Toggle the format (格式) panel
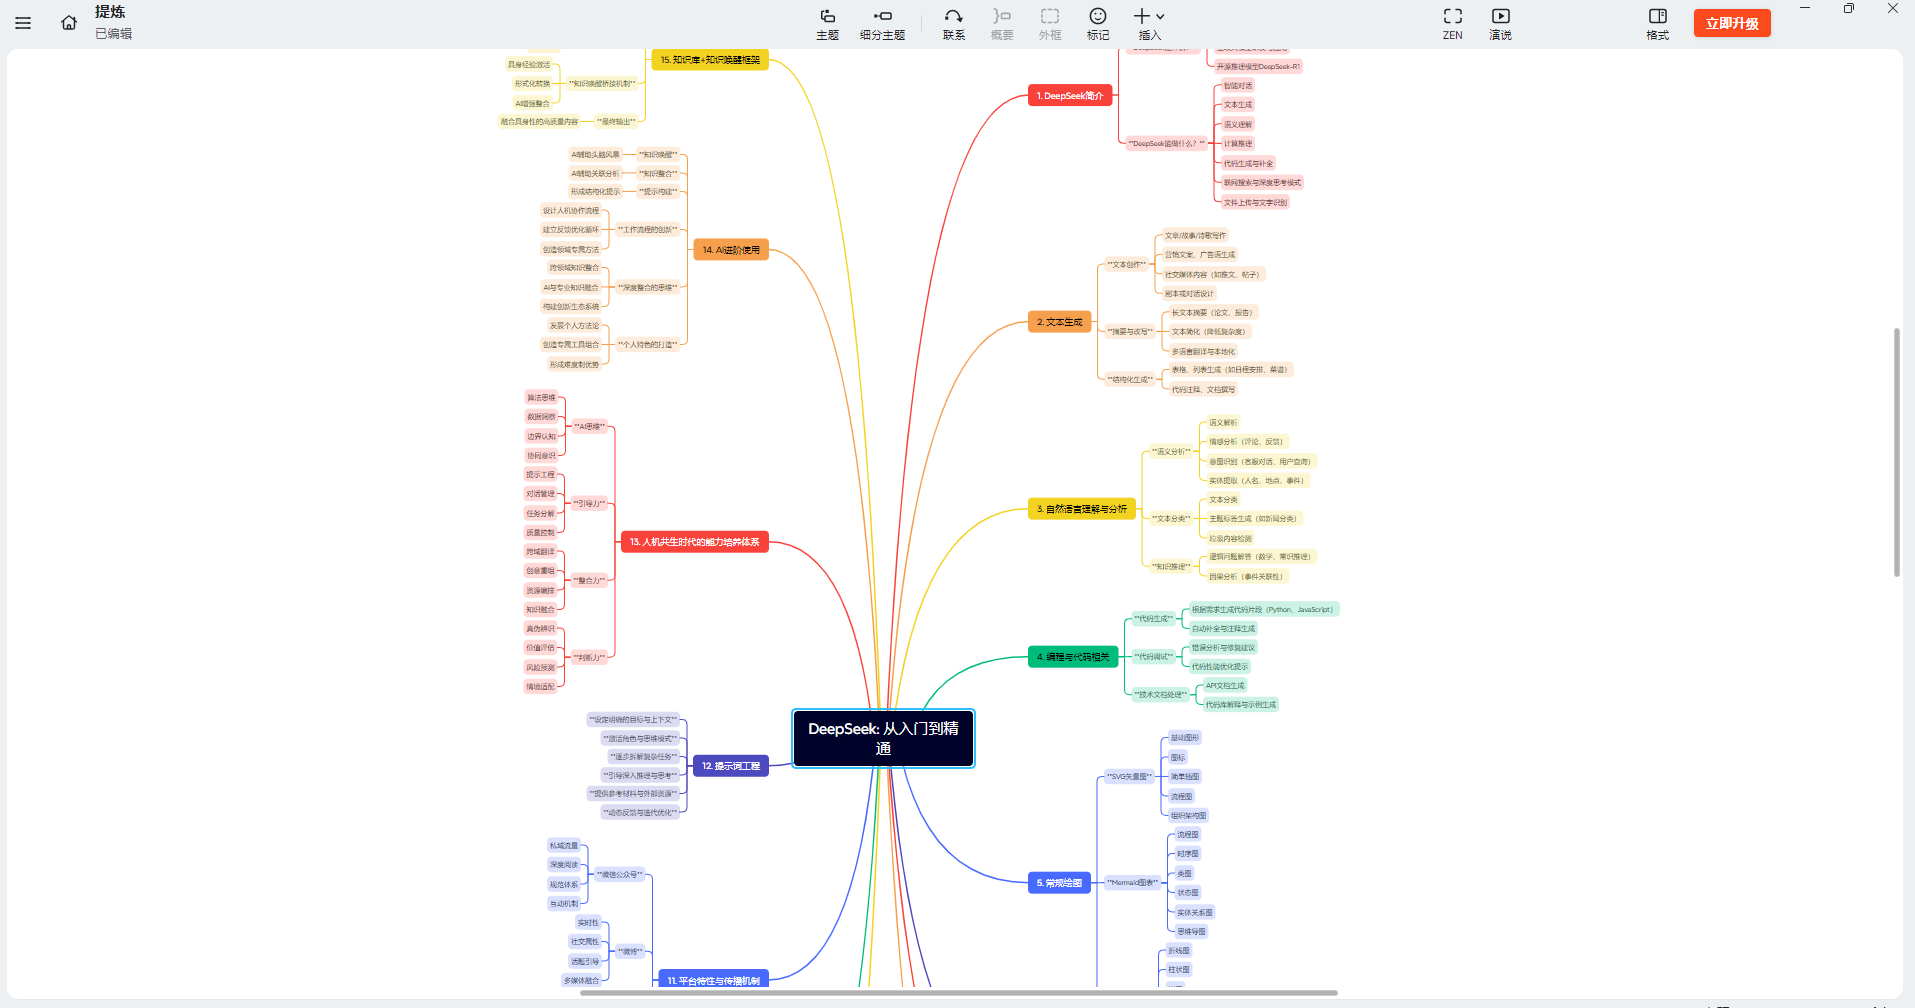Viewport: 1915px width, 1008px height. coord(1658,24)
